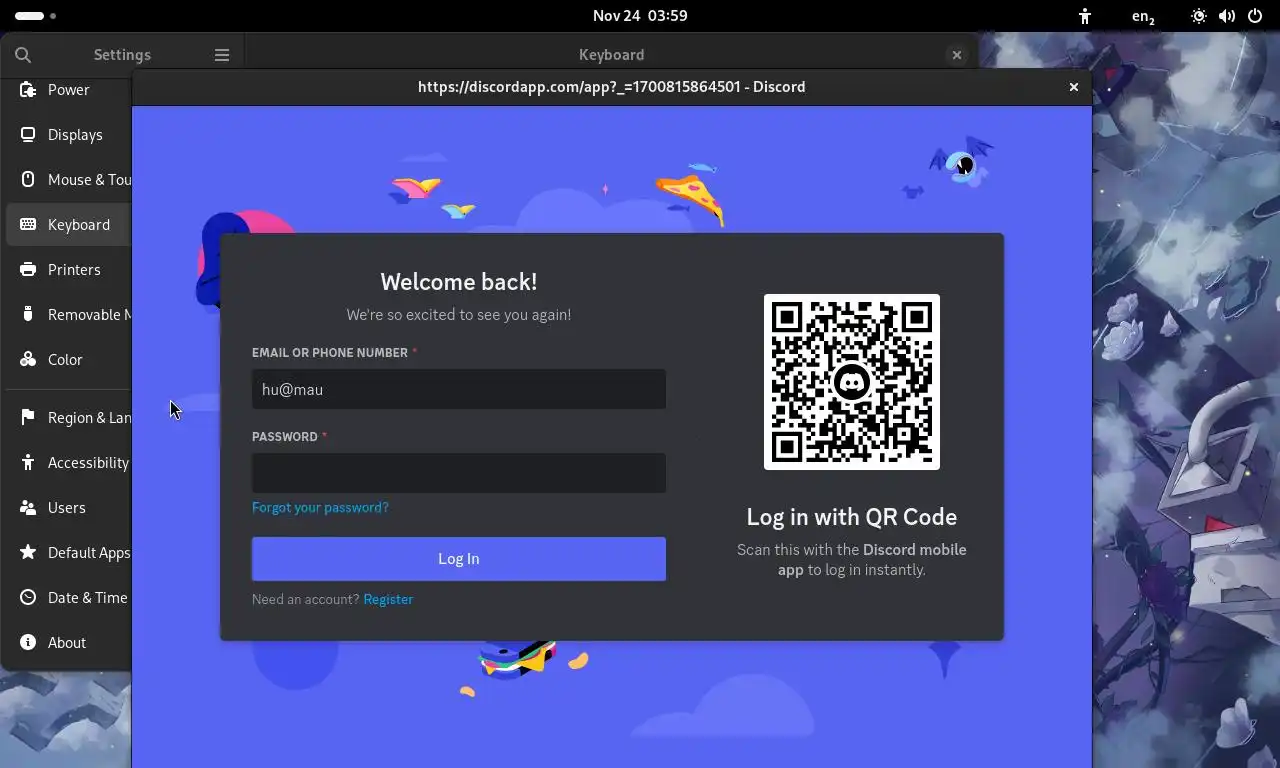Open Default Apps settings
This screenshot has width=1280, height=768.
tap(69, 553)
